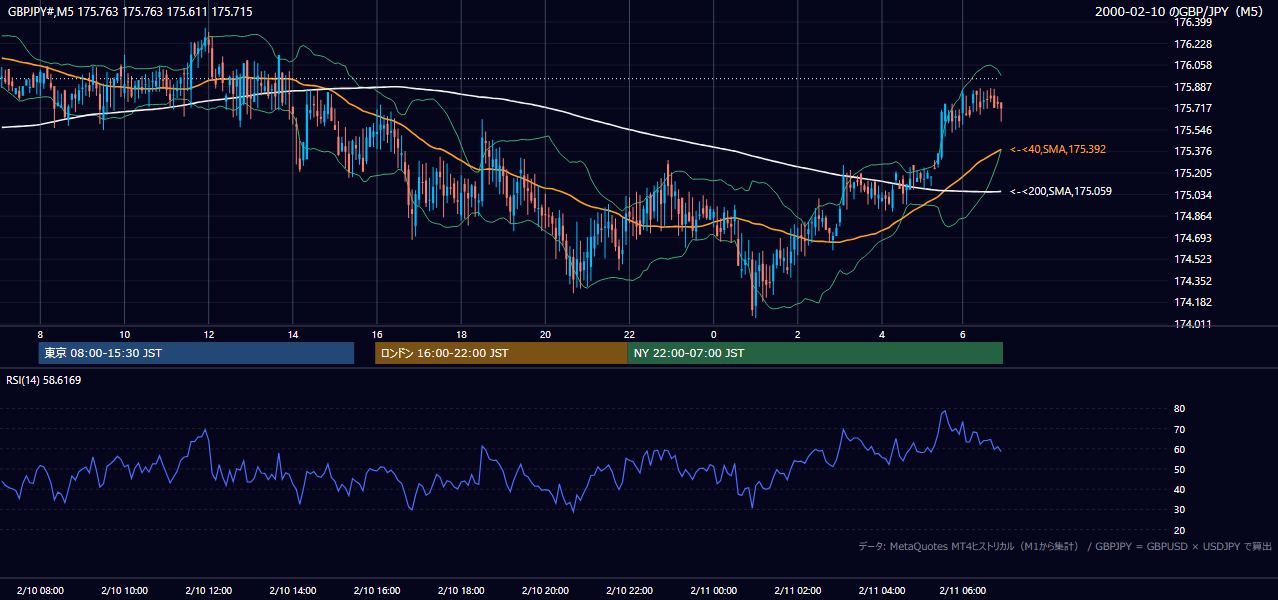Click the 174.182 price axis value

1193,302
